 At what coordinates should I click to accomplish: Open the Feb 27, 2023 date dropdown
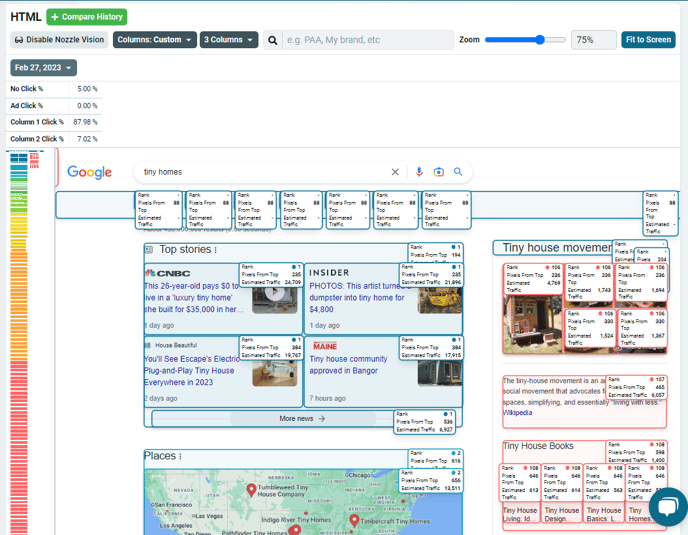(43, 68)
